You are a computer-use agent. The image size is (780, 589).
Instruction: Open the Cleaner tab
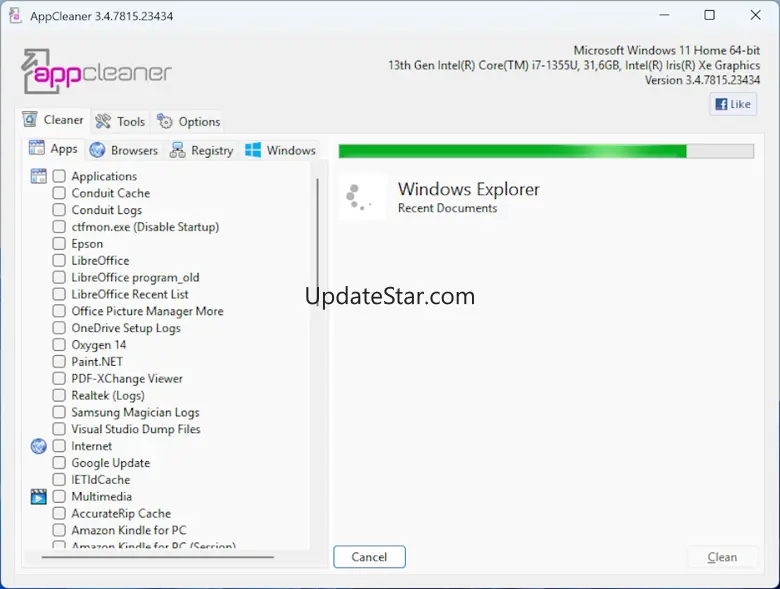53,120
